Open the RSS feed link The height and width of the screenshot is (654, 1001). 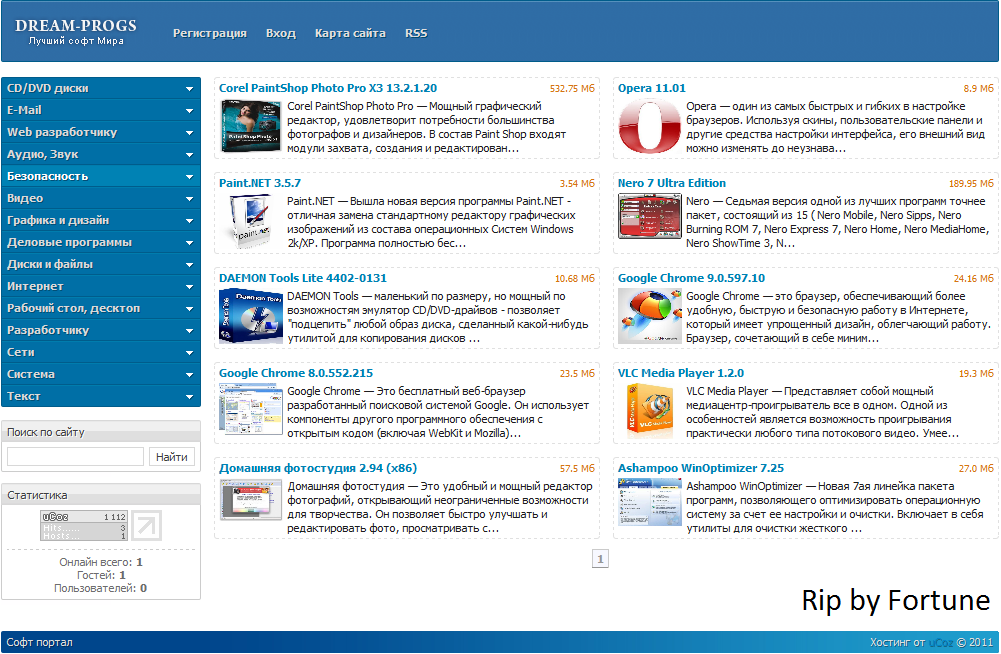point(416,33)
